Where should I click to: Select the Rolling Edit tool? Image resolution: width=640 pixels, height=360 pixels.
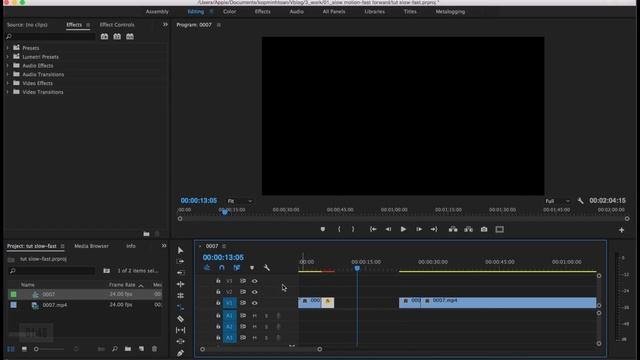pyautogui.click(x=180, y=296)
